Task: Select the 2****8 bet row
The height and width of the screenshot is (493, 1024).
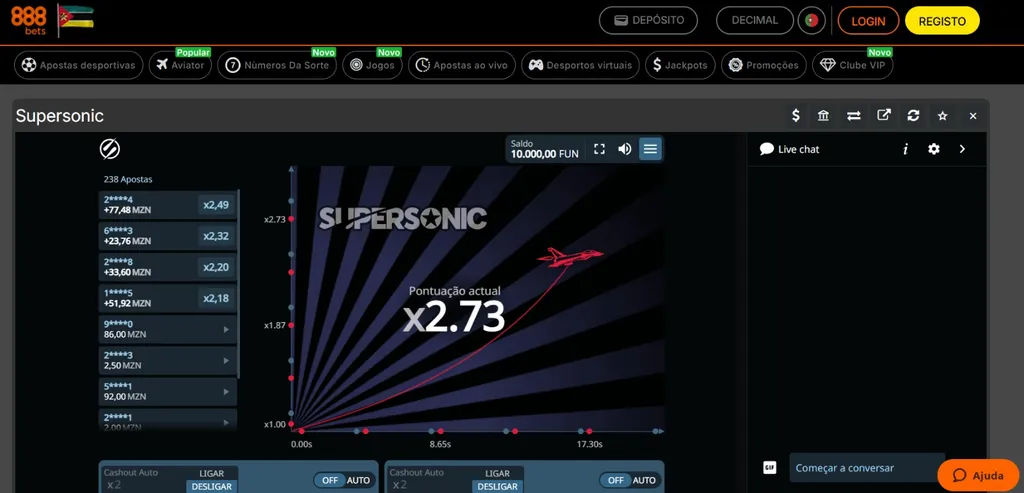Action: 167,267
